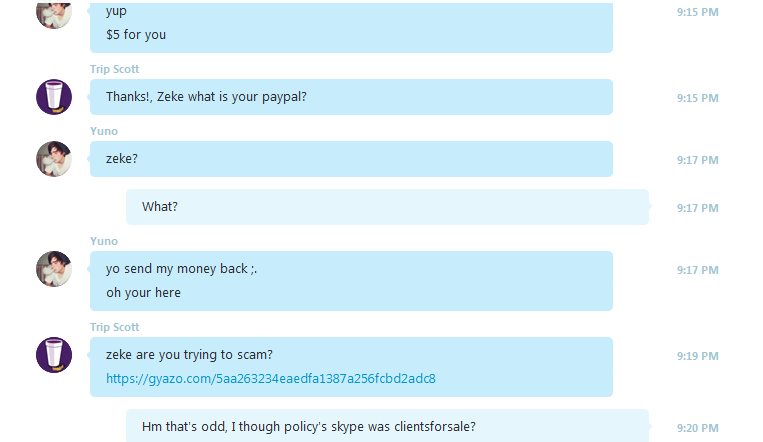Click Yuno's avatar beside 'zeke?' message

click(54, 159)
